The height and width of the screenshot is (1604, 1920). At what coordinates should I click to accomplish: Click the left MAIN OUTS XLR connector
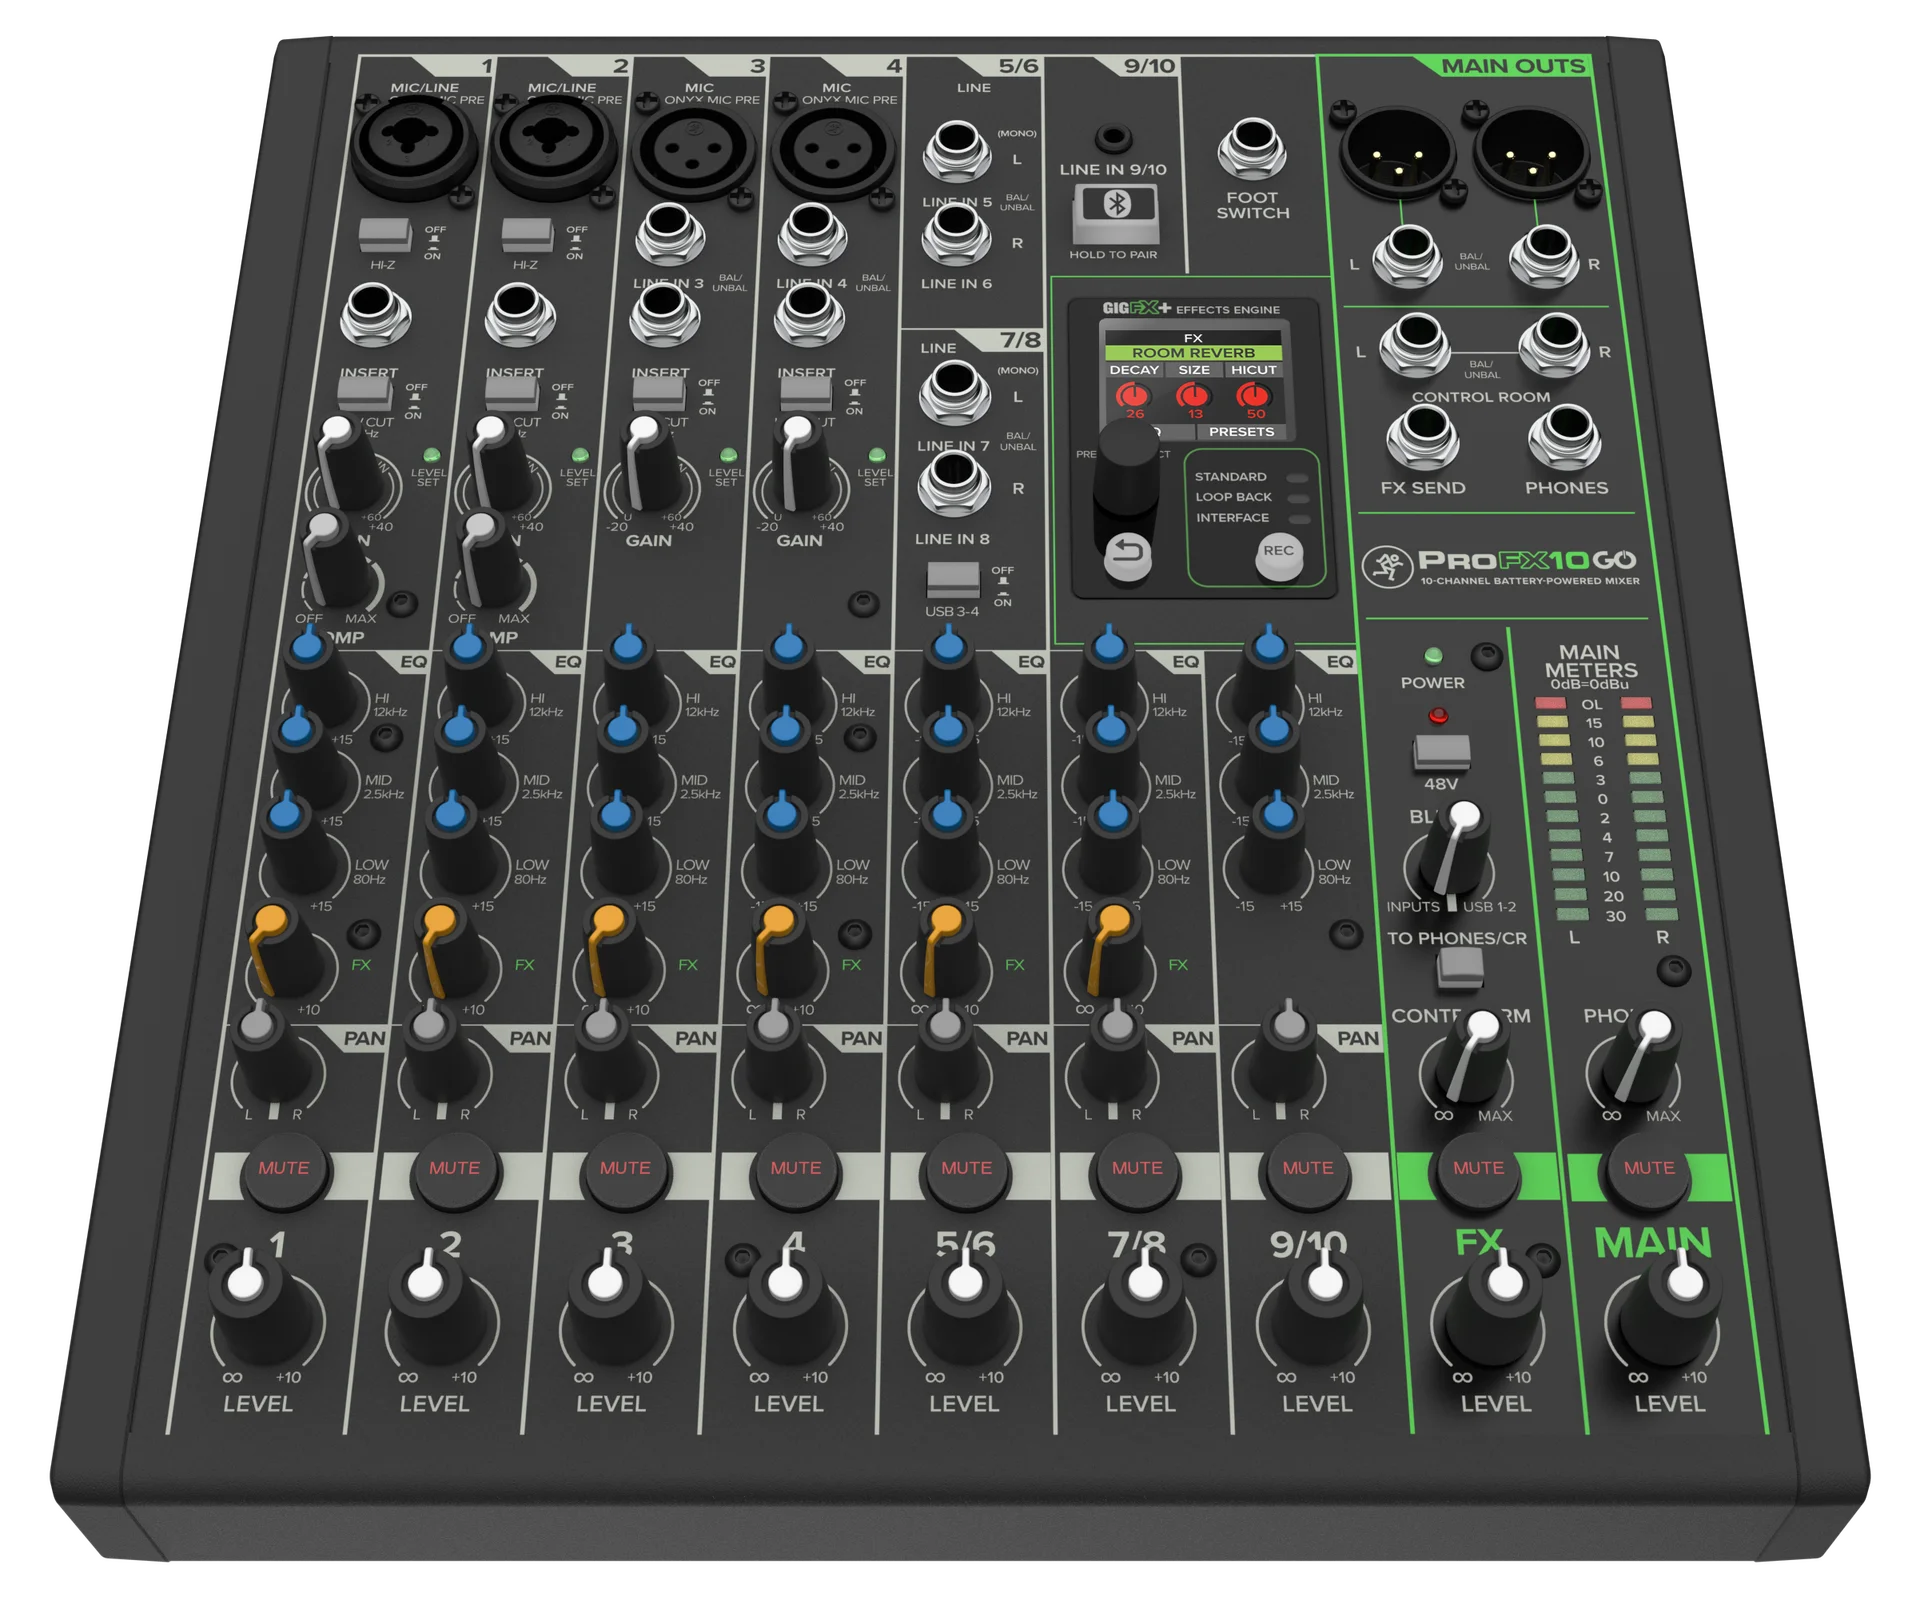[x=1397, y=152]
